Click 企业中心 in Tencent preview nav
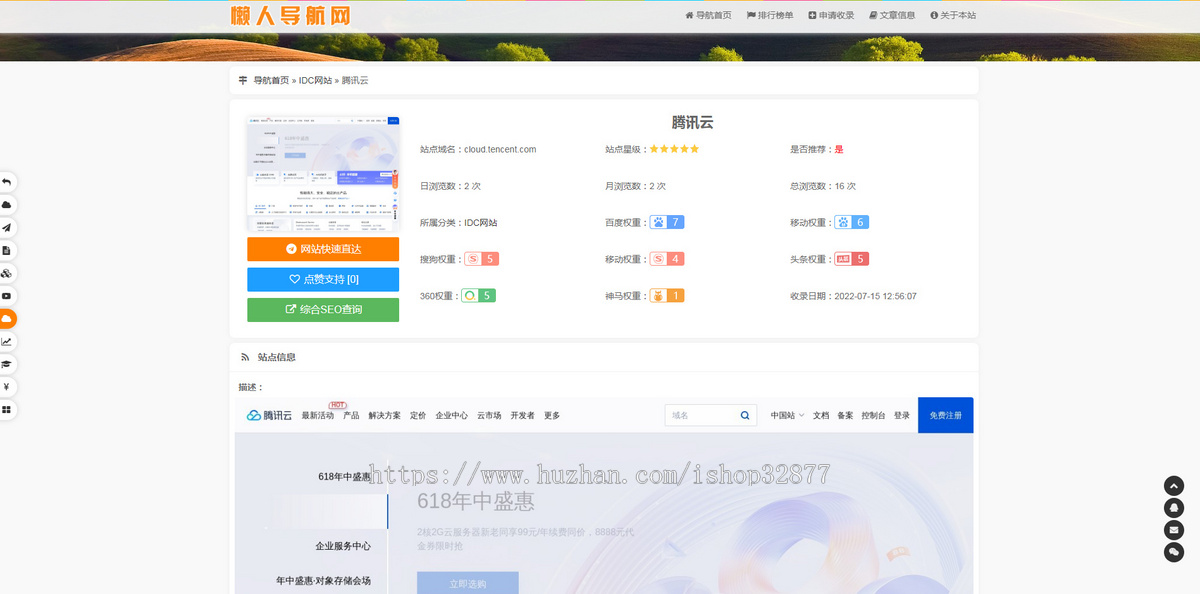 [x=452, y=415]
